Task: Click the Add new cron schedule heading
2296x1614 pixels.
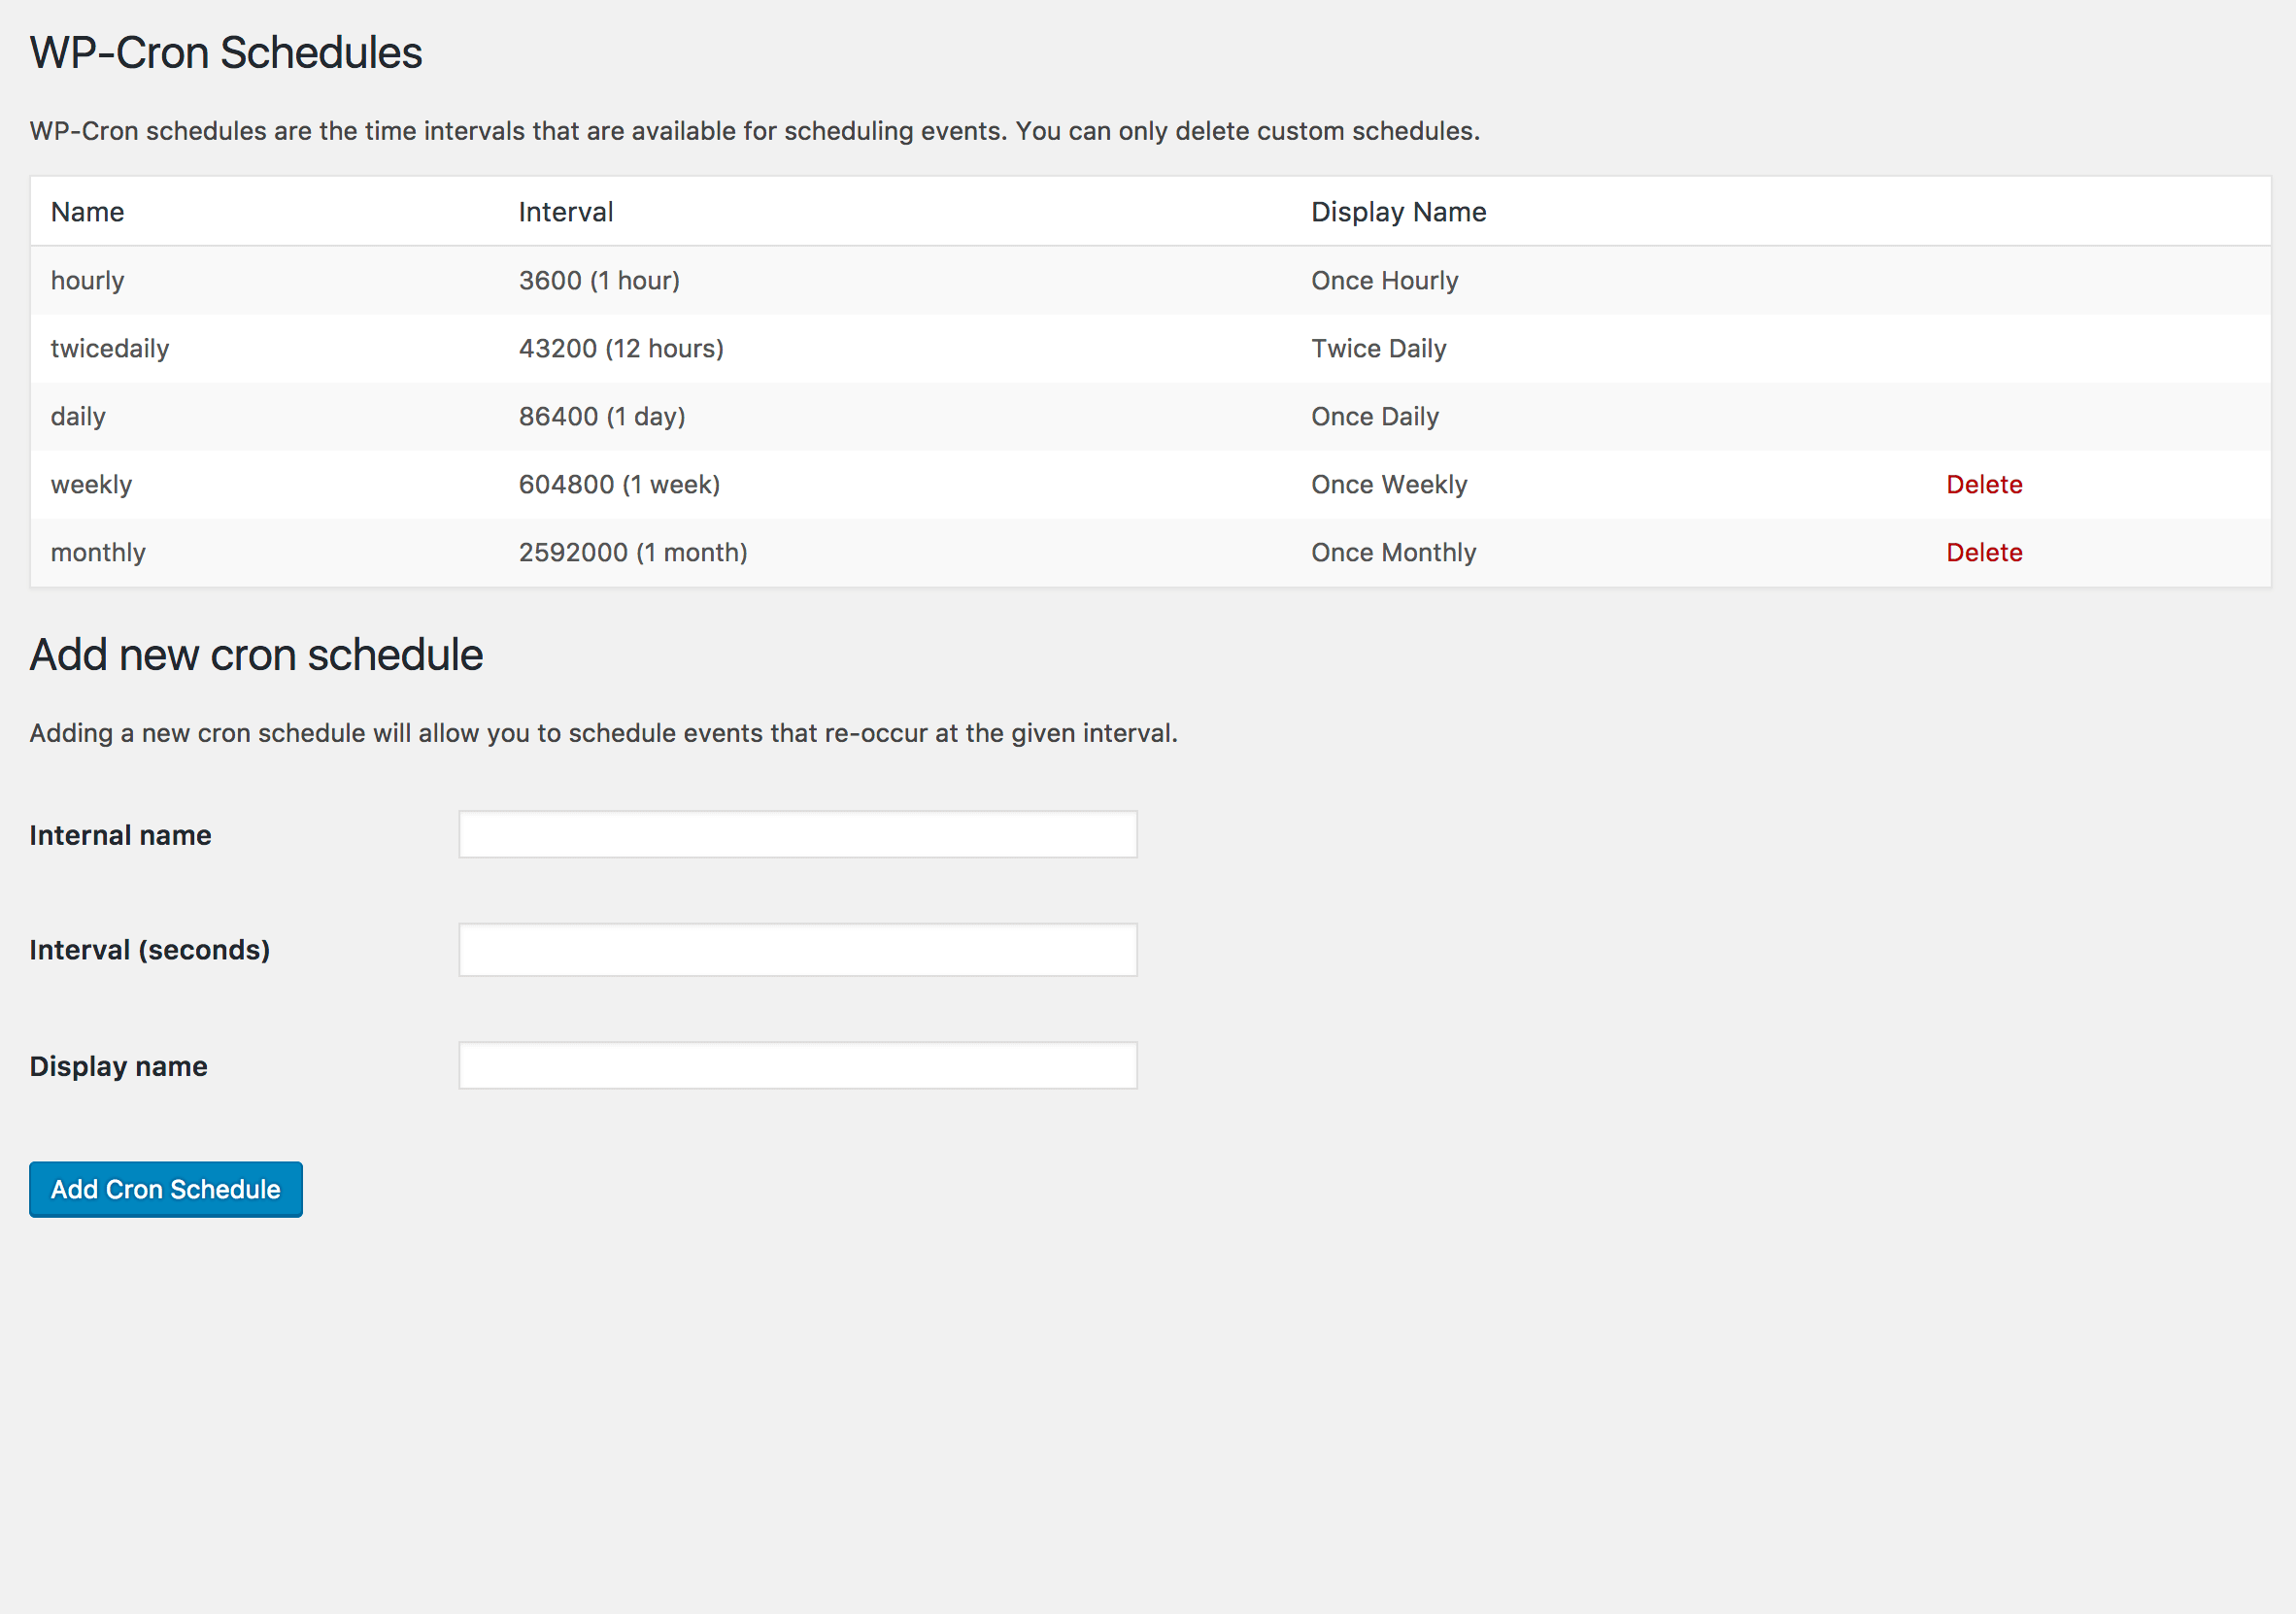Action: [256, 655]
